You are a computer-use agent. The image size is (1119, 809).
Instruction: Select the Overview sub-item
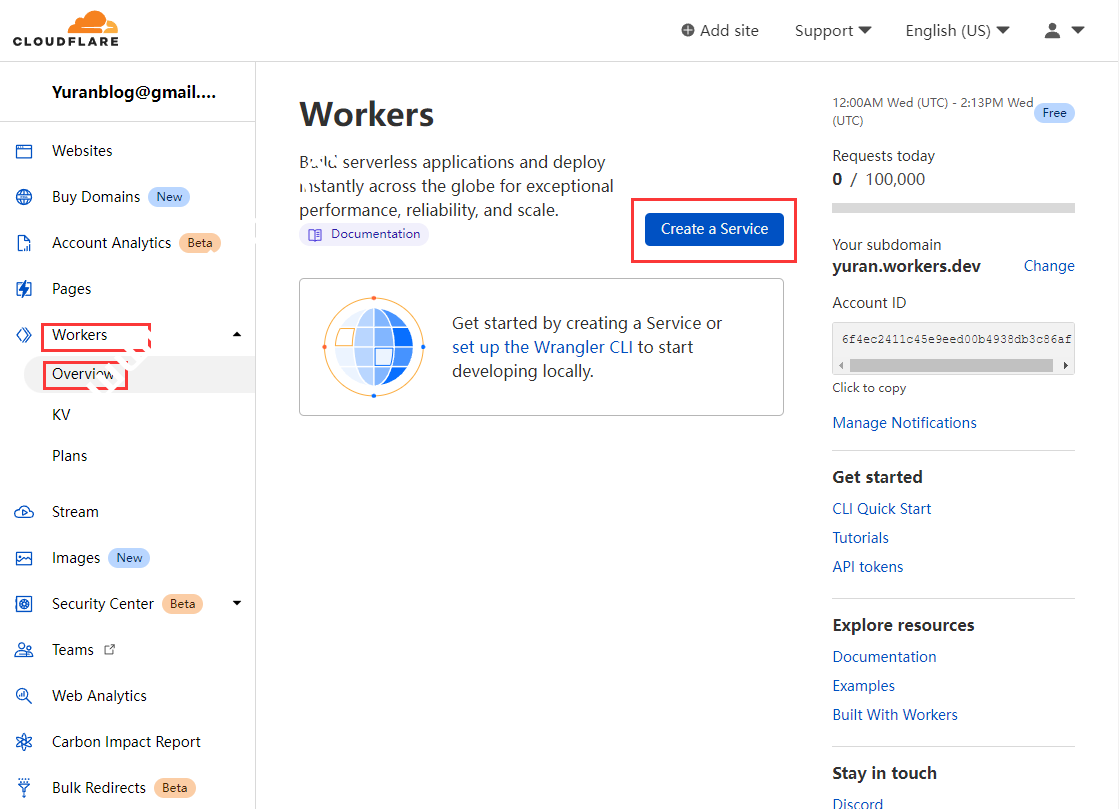(x=83, y=374)
